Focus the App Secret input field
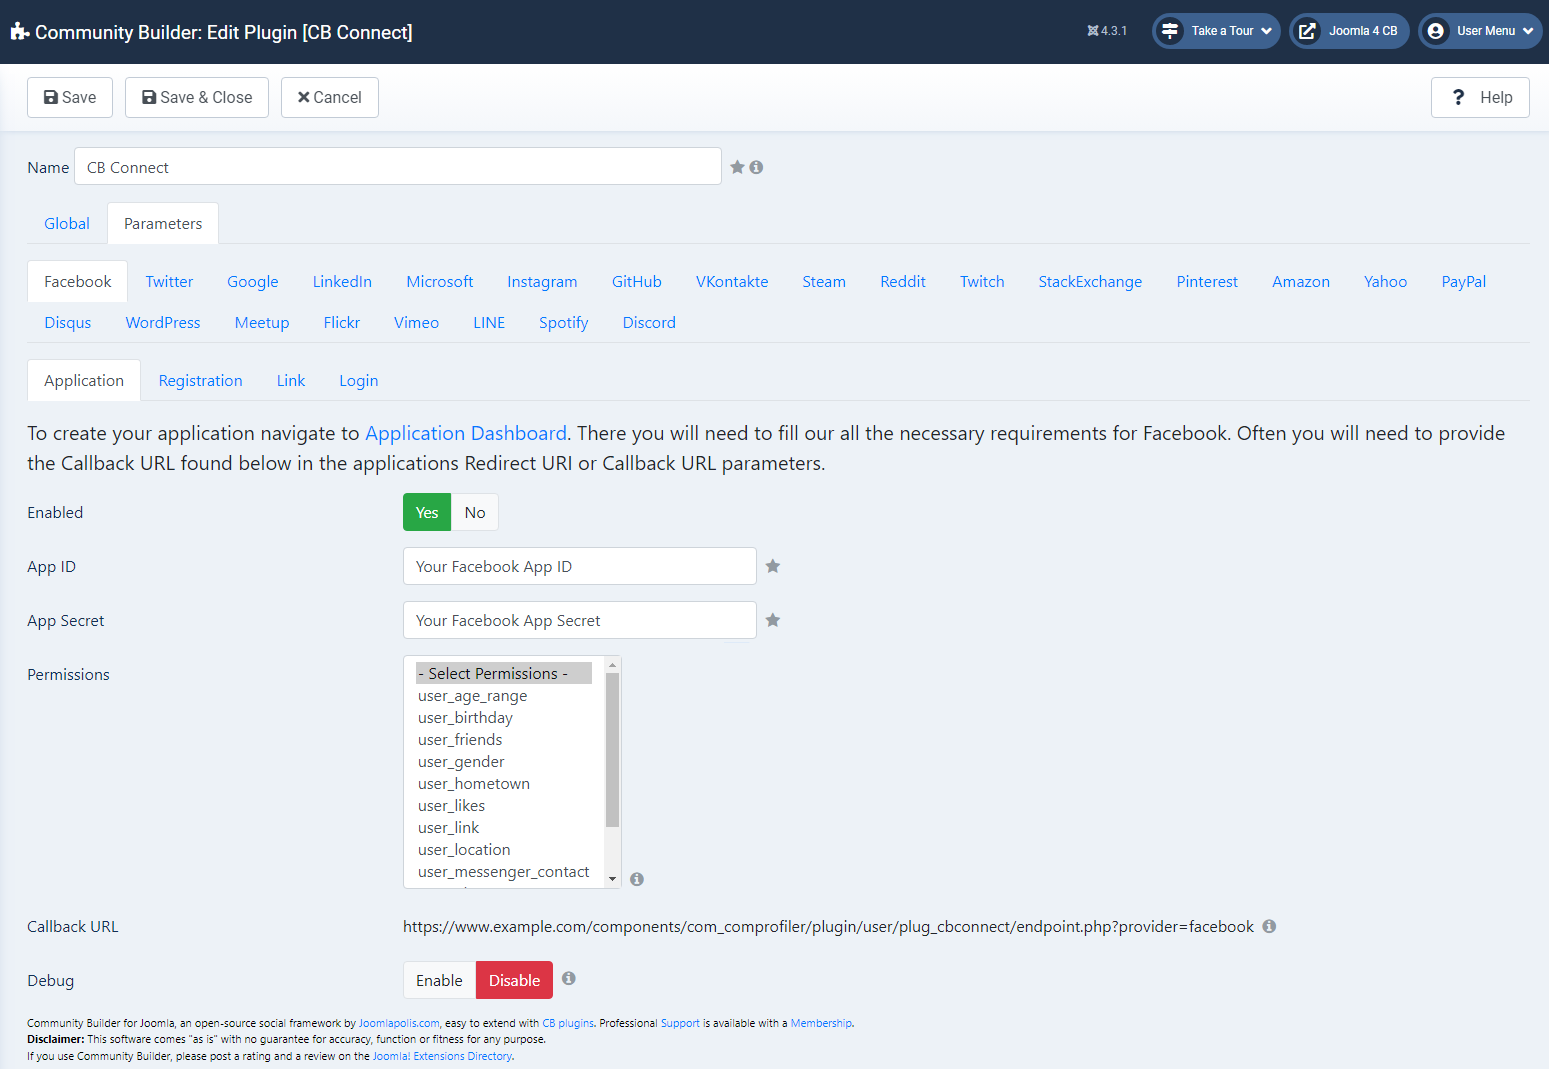 tap(580, 620)
